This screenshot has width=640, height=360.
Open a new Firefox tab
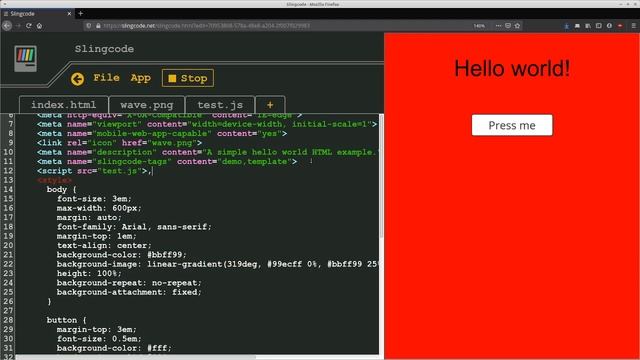80,13
